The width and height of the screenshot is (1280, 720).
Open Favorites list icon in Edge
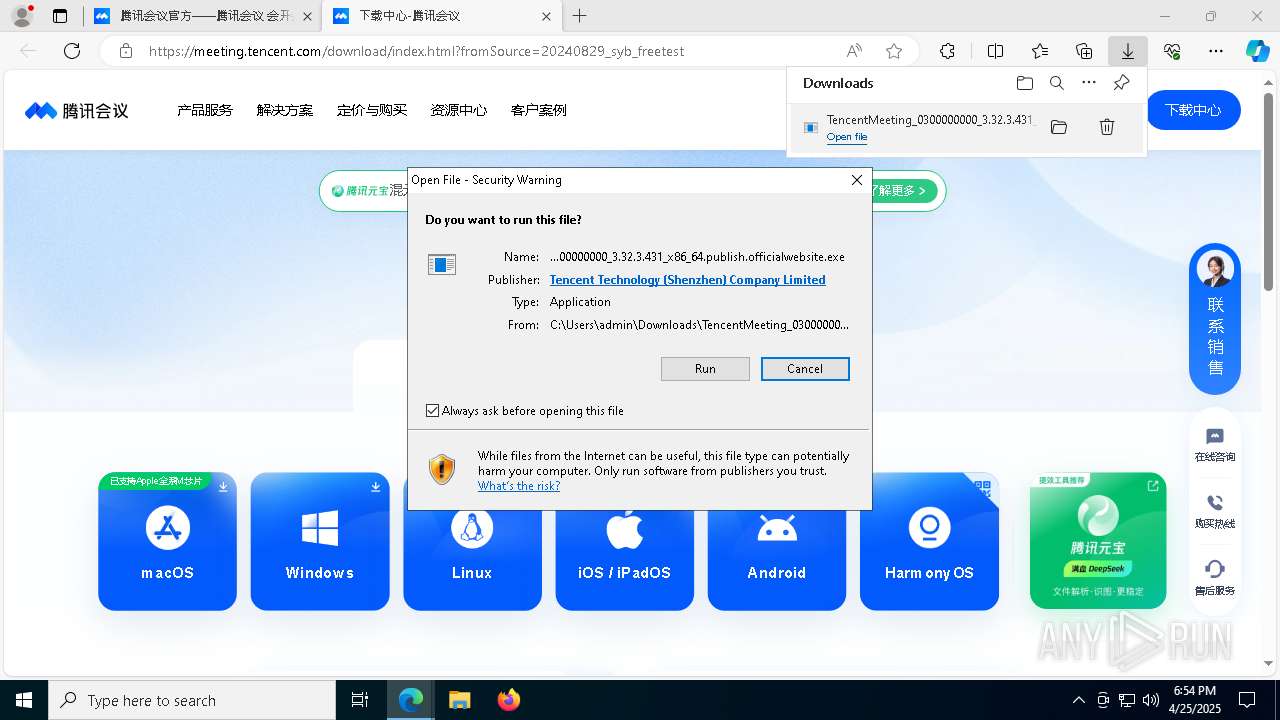[1040, 51]
